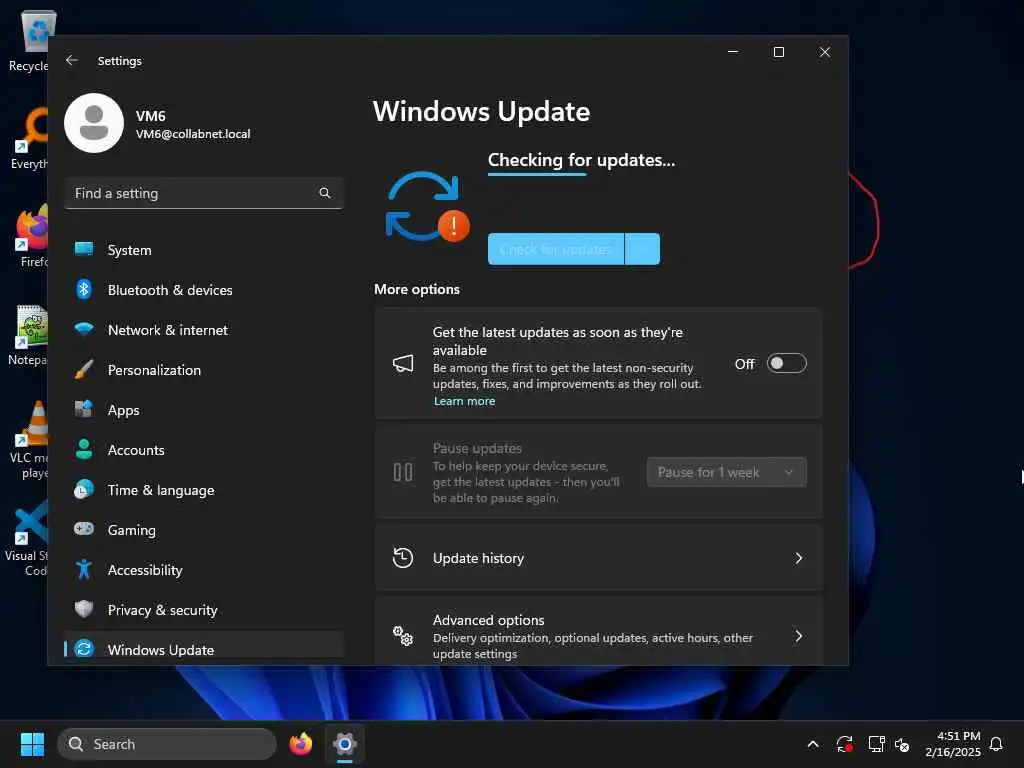Screen dimensions: 1024x768
Task: Follow the Learn more link
Action: click(x=464, y=401)
